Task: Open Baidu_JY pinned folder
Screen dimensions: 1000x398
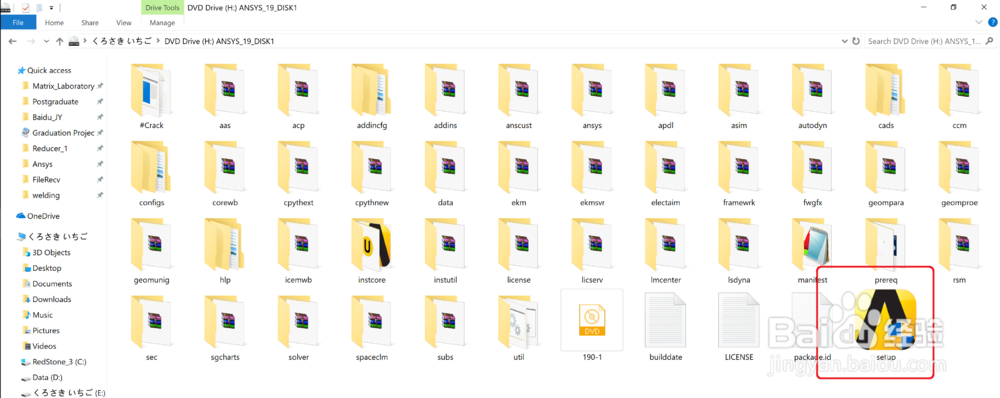Action: (47, 117)
